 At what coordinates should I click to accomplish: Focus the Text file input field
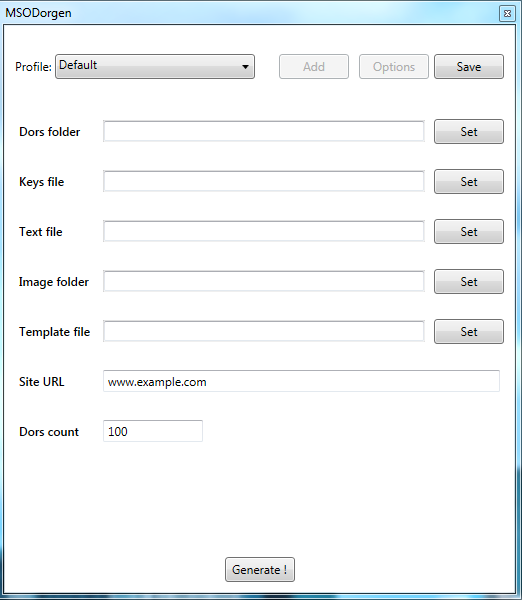[264, 232]
